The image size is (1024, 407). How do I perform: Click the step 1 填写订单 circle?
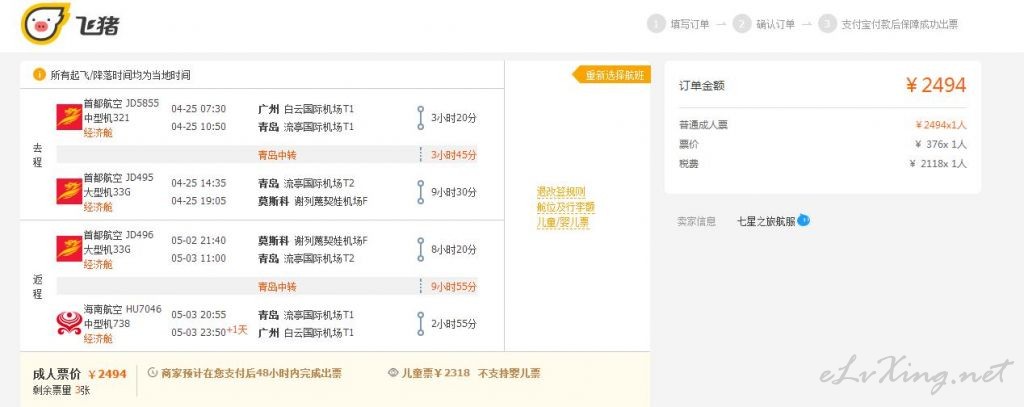click(656, 24)
